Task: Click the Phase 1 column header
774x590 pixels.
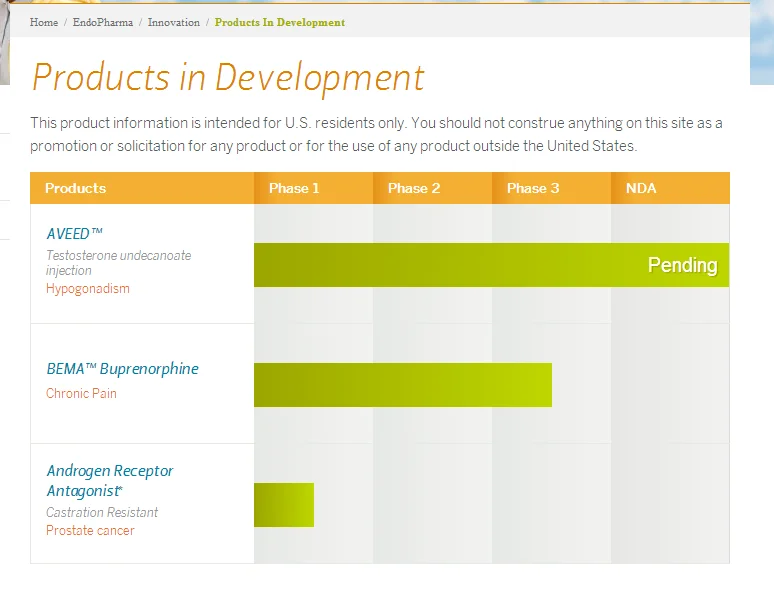Action: 313,188
